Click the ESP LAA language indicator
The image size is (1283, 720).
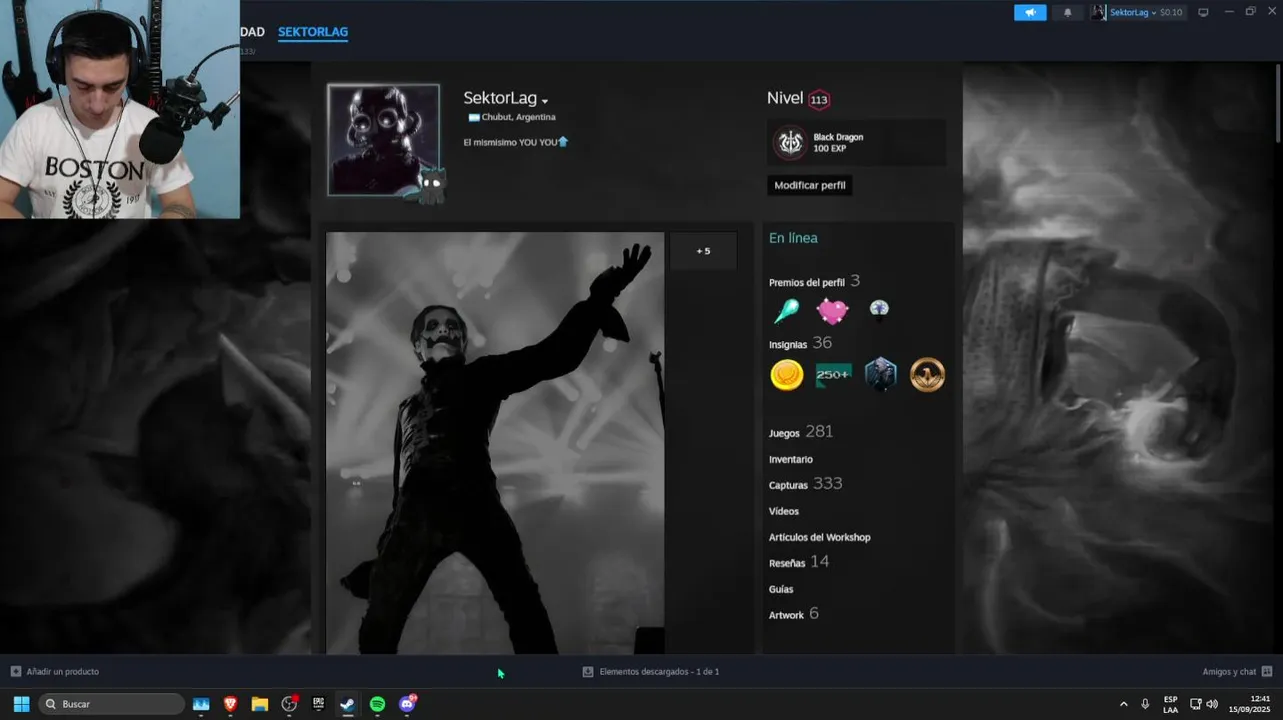coord(1170,704)
